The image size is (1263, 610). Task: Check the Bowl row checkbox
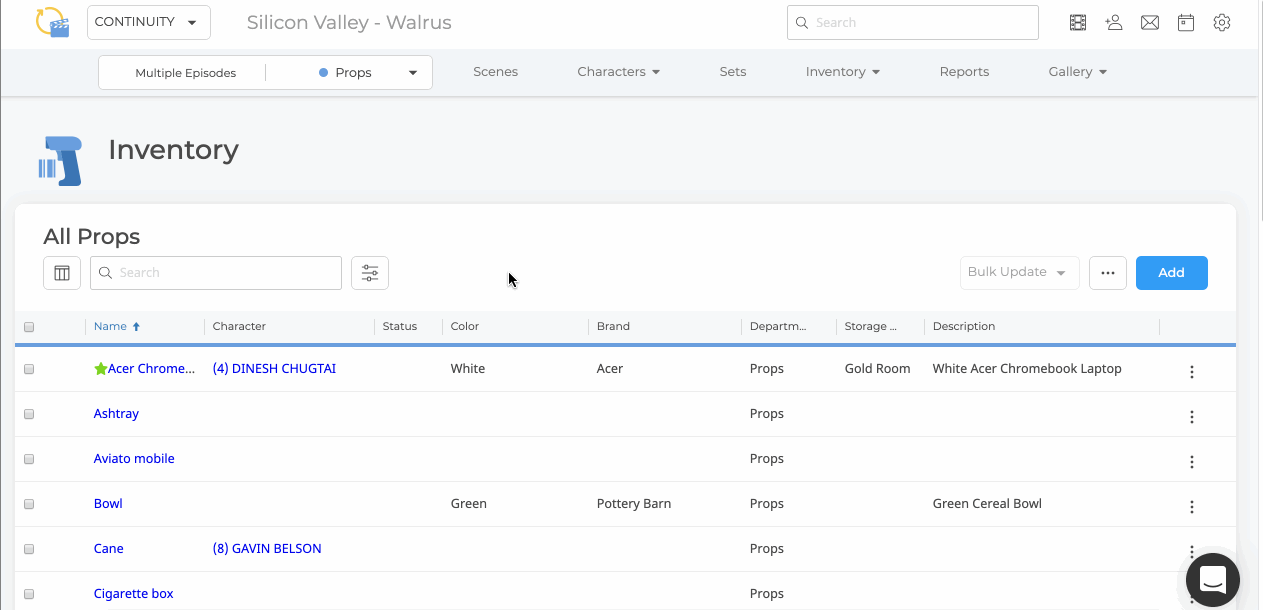[29, 504]
